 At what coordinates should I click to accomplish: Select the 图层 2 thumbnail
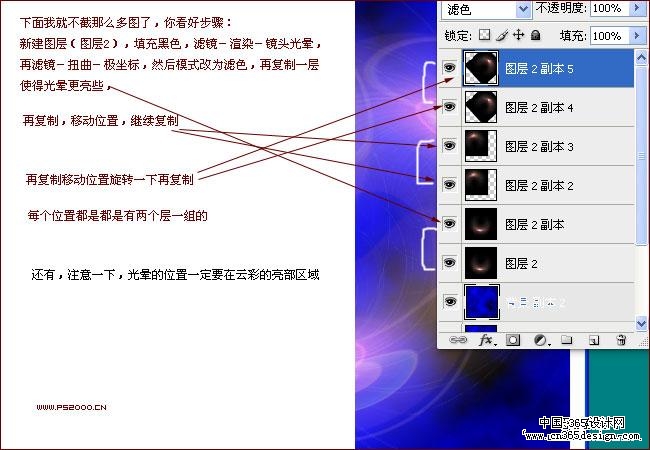coord(481,263)
